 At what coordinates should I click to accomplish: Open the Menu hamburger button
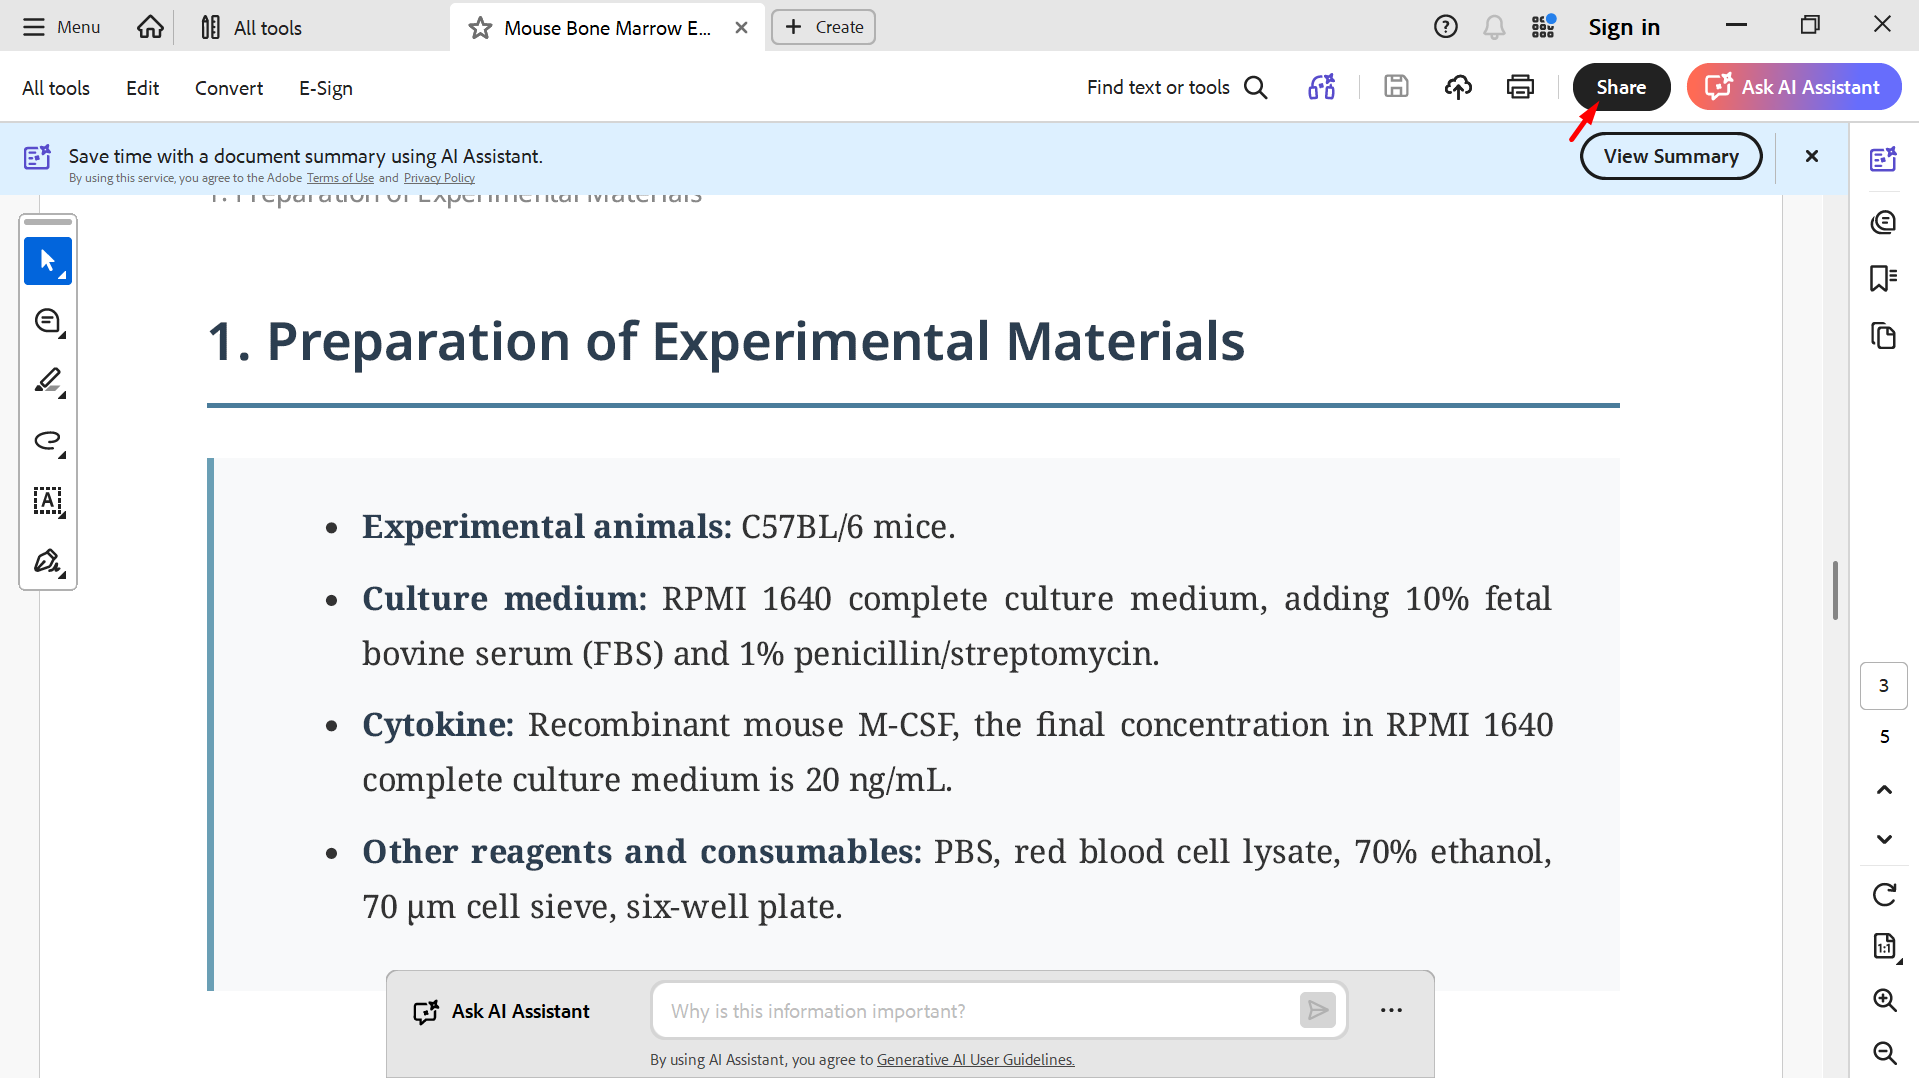pyautogui.click(x=61, y=27)
